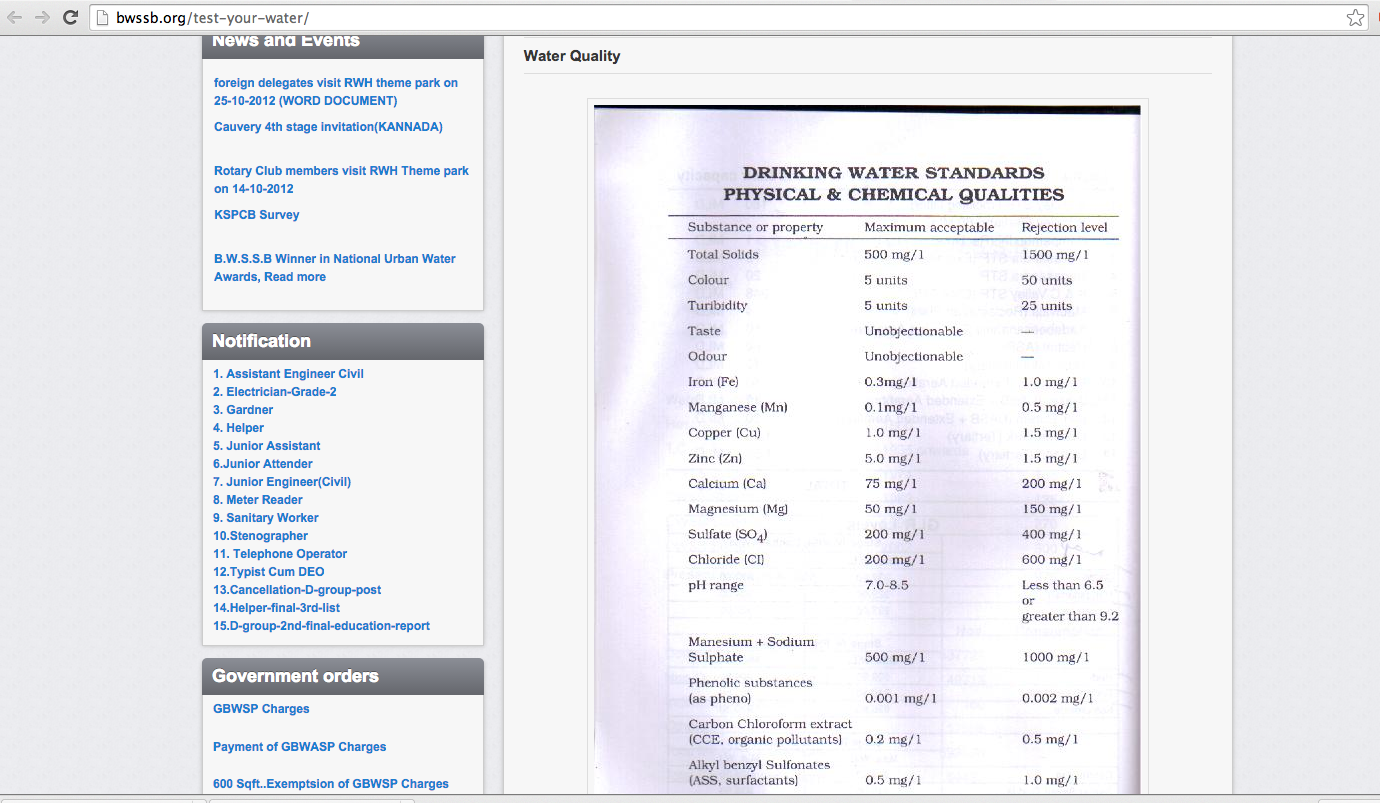The image size is (1380, 803).
Task: Reload the page with refresh icon
Action: point(70,18)
